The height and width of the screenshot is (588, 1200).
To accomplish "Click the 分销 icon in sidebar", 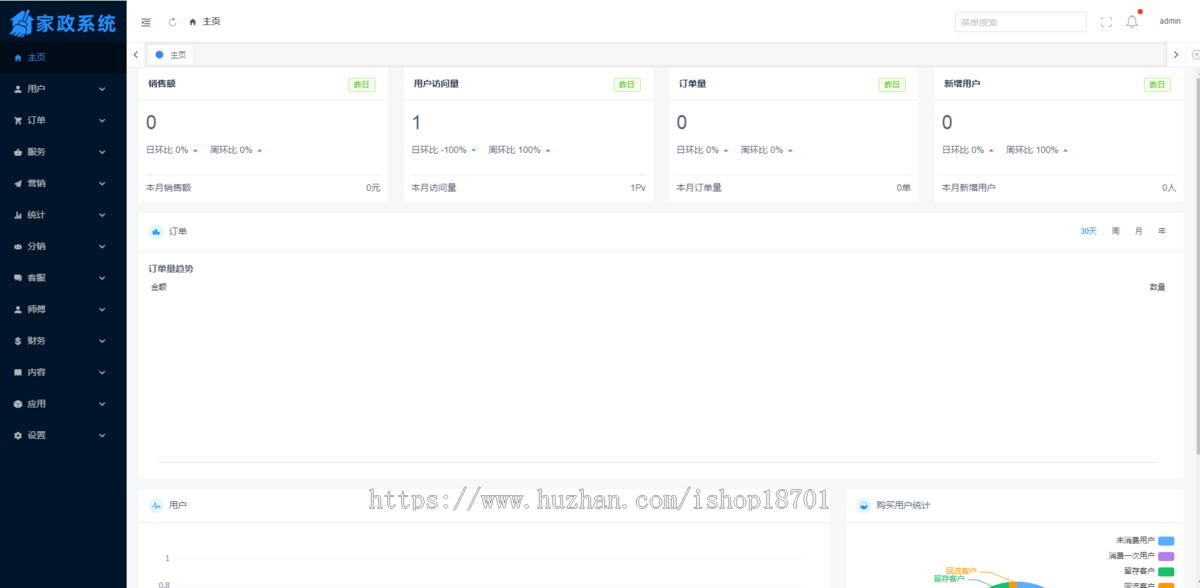I will pos(18,246).
